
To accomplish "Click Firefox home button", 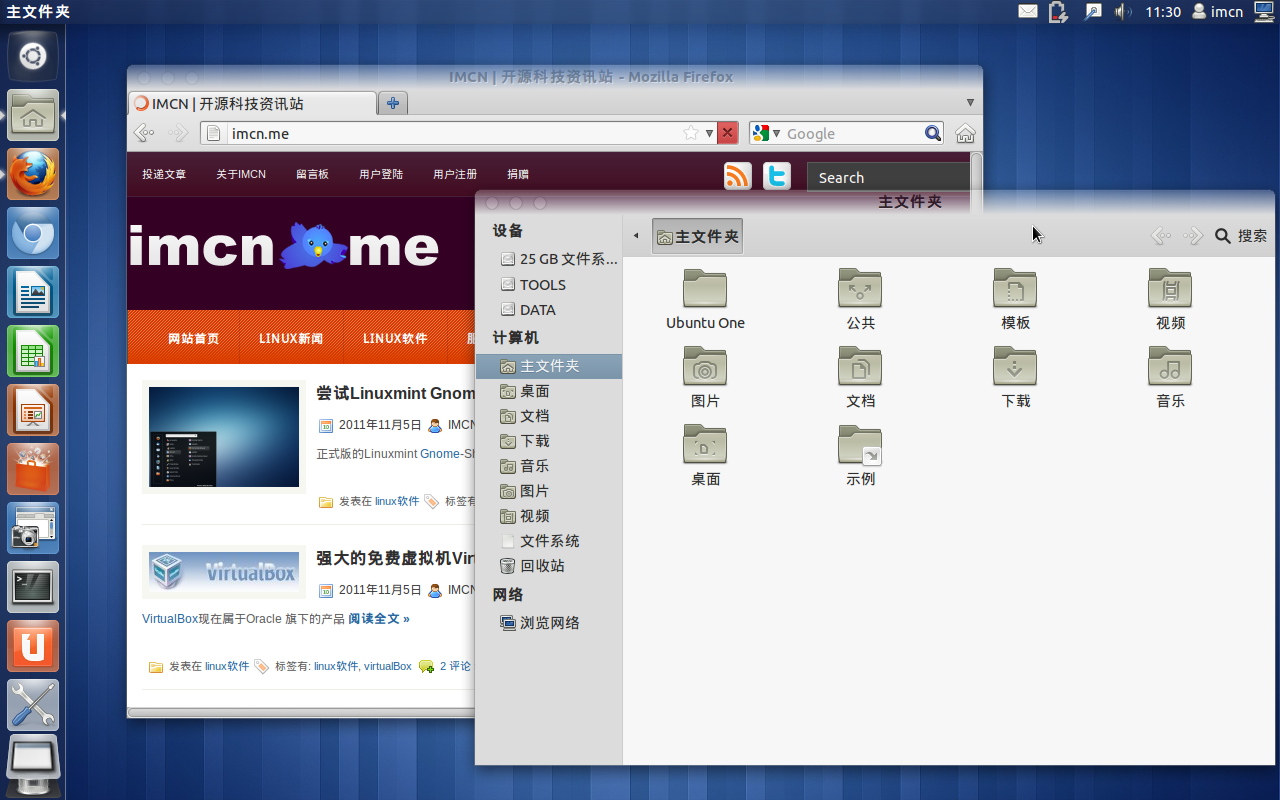I will [x=965, y=133].
